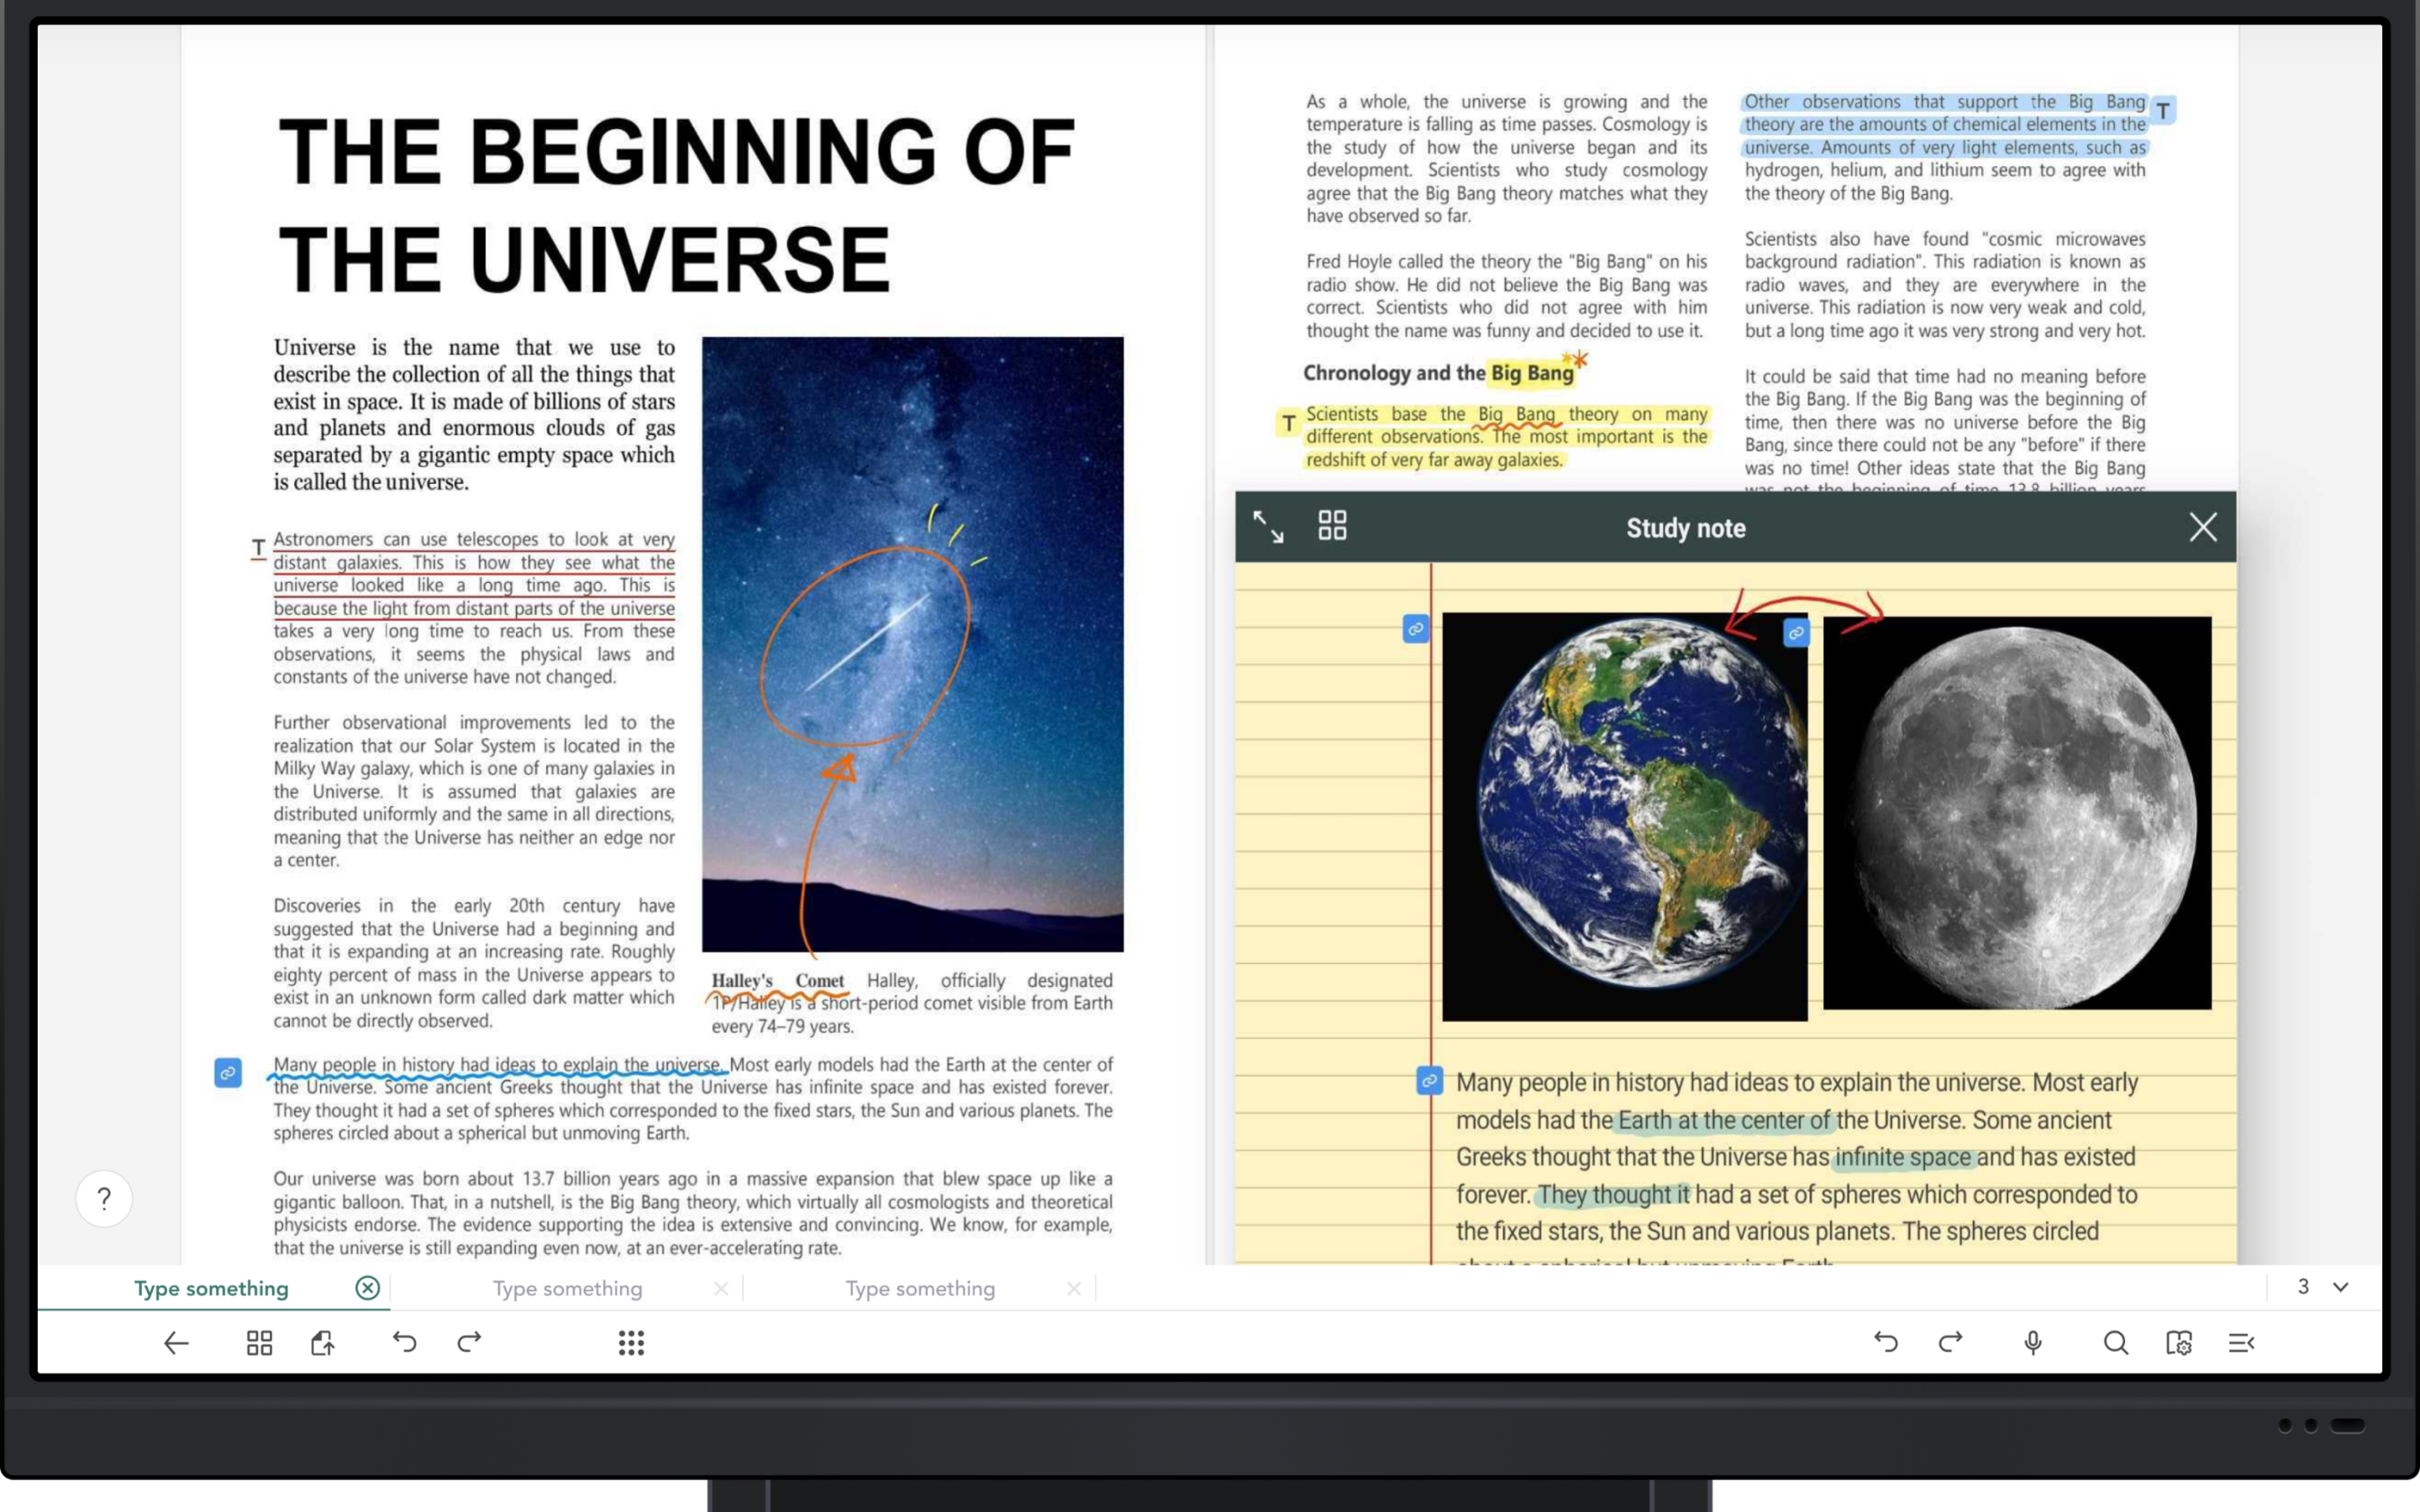The height and width of the screenshot is (1512, 2420).
Task: Open document settings icon
Action: click(2179, 1343)
